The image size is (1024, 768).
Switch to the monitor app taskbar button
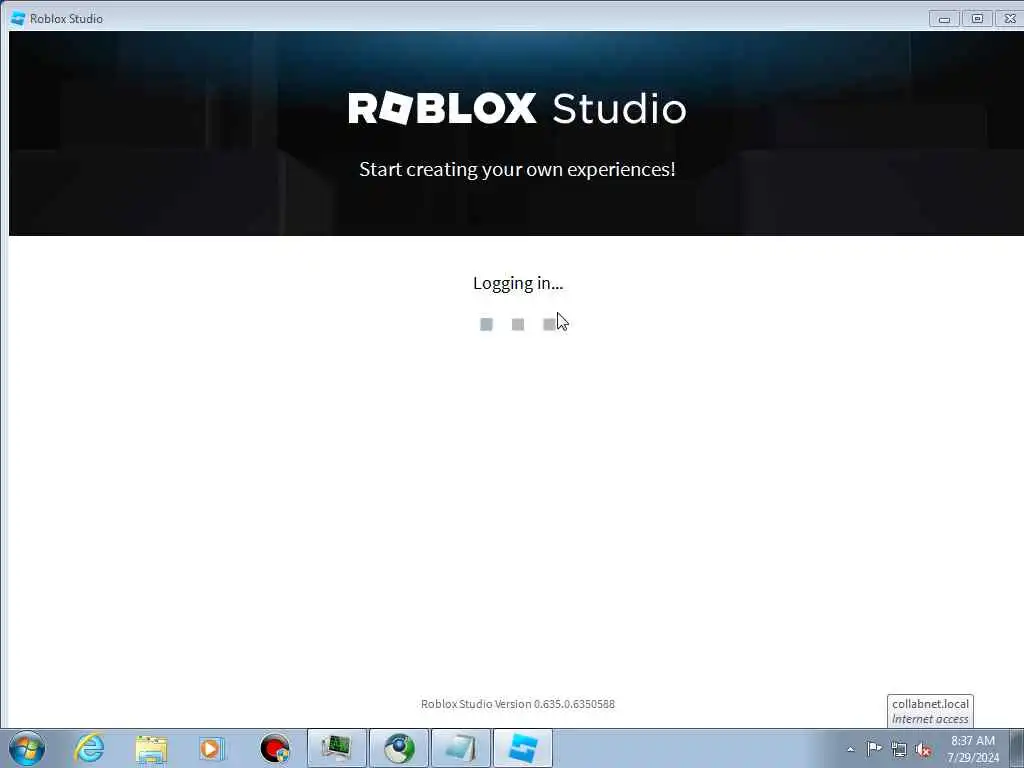(337, 748)
